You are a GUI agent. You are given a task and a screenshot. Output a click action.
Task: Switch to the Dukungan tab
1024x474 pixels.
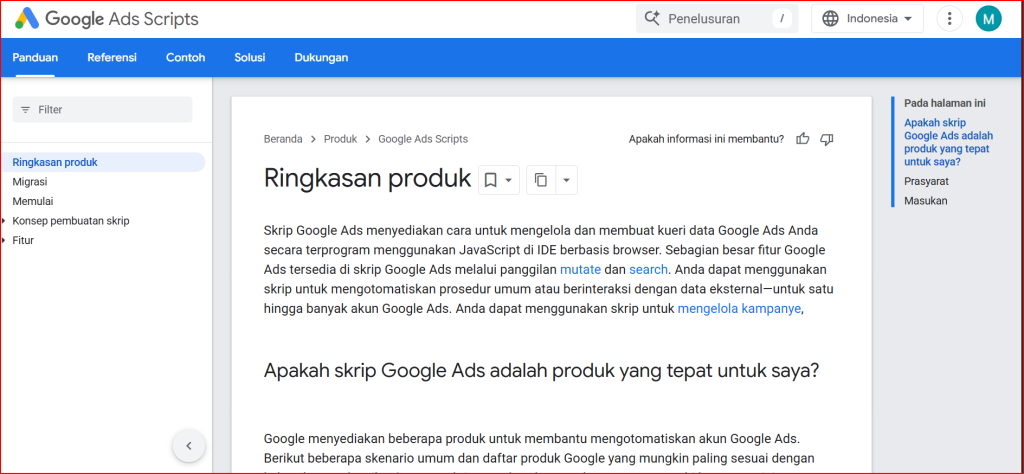coord(321,57)
